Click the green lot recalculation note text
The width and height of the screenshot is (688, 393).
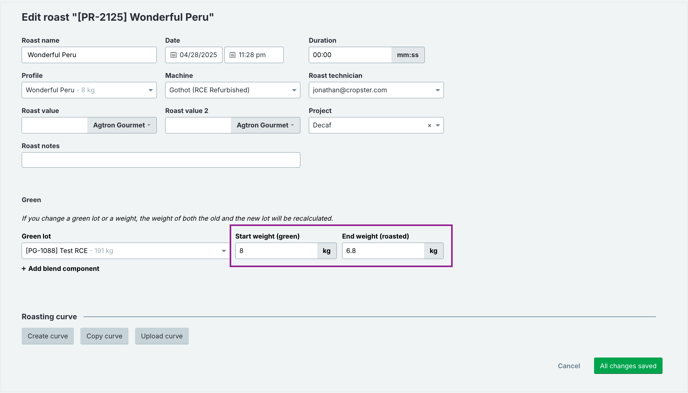pos(177,218)
